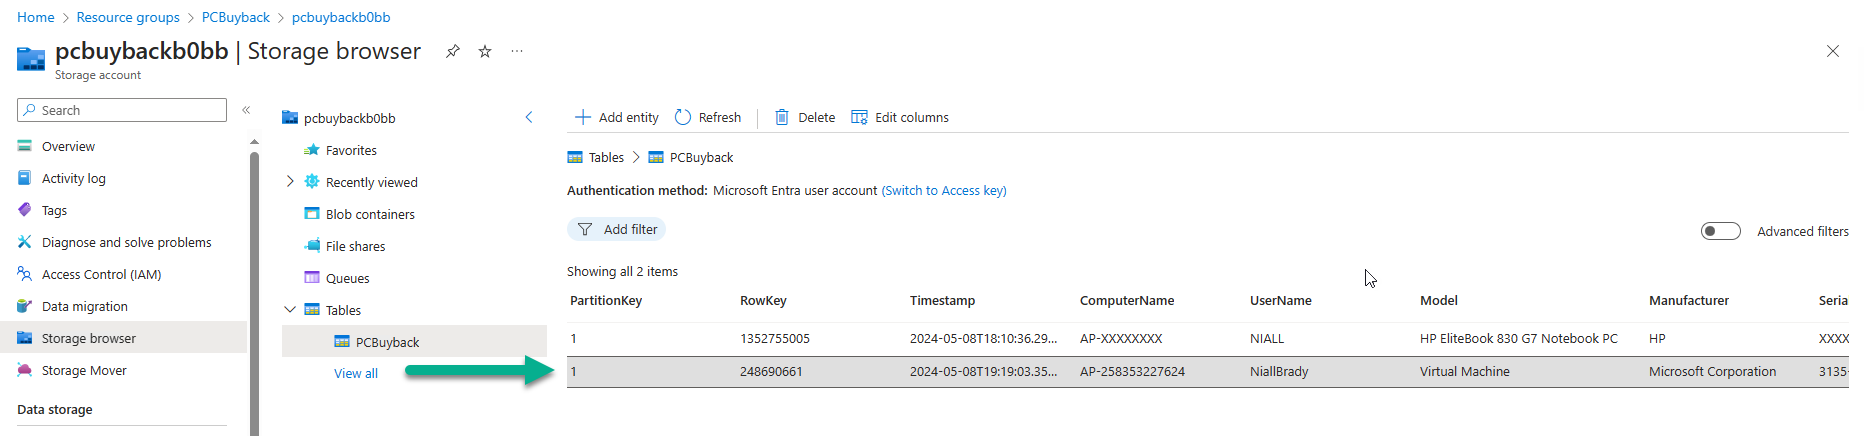Open the Overview menu item
Image resolution: width=1864 pixels, height=436 pixels.
(68, 146)
